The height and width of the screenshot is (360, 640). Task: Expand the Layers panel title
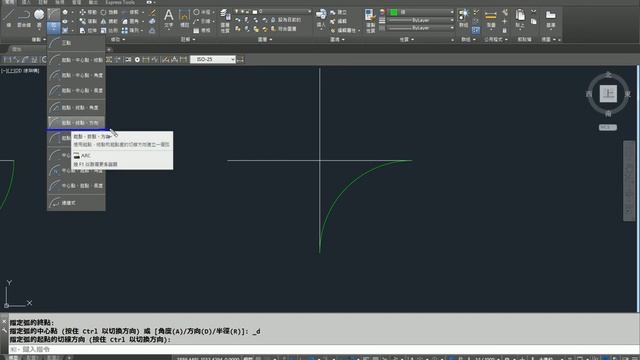[x=265, y=40]
